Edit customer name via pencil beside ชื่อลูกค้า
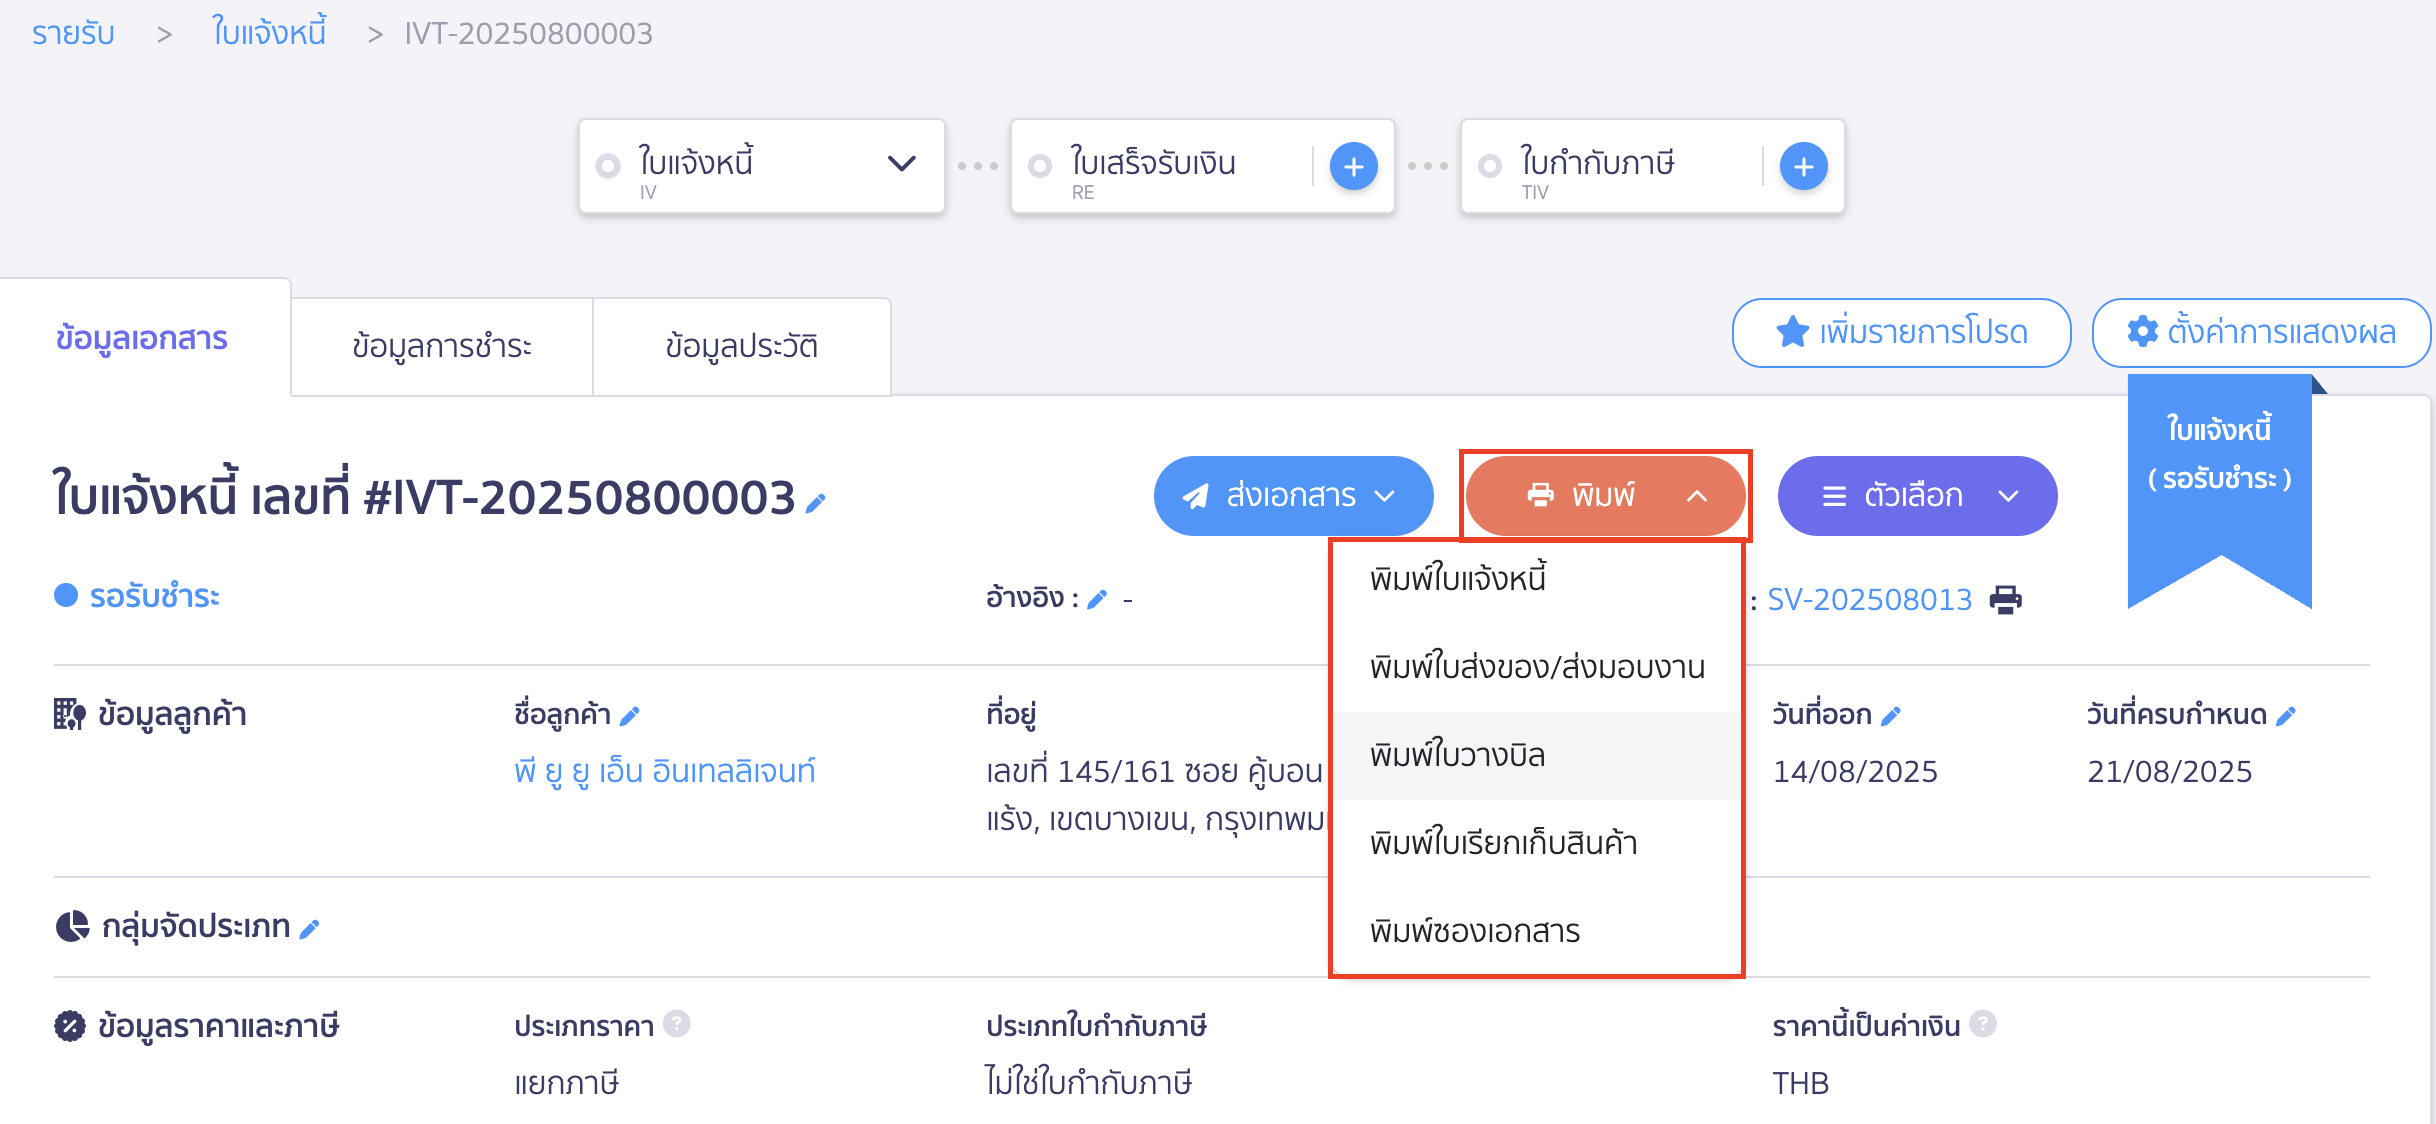 [x=629, y=716]
